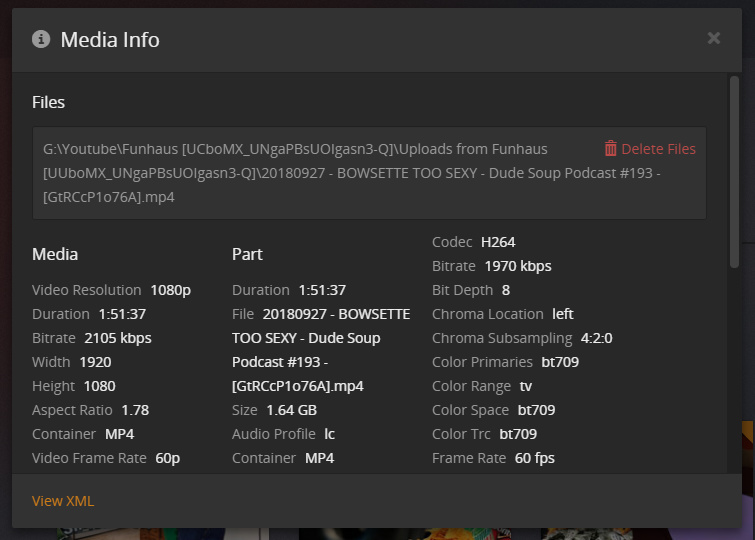
Task: Click the 60 fps frame rate value
Action: click(534, 458)
